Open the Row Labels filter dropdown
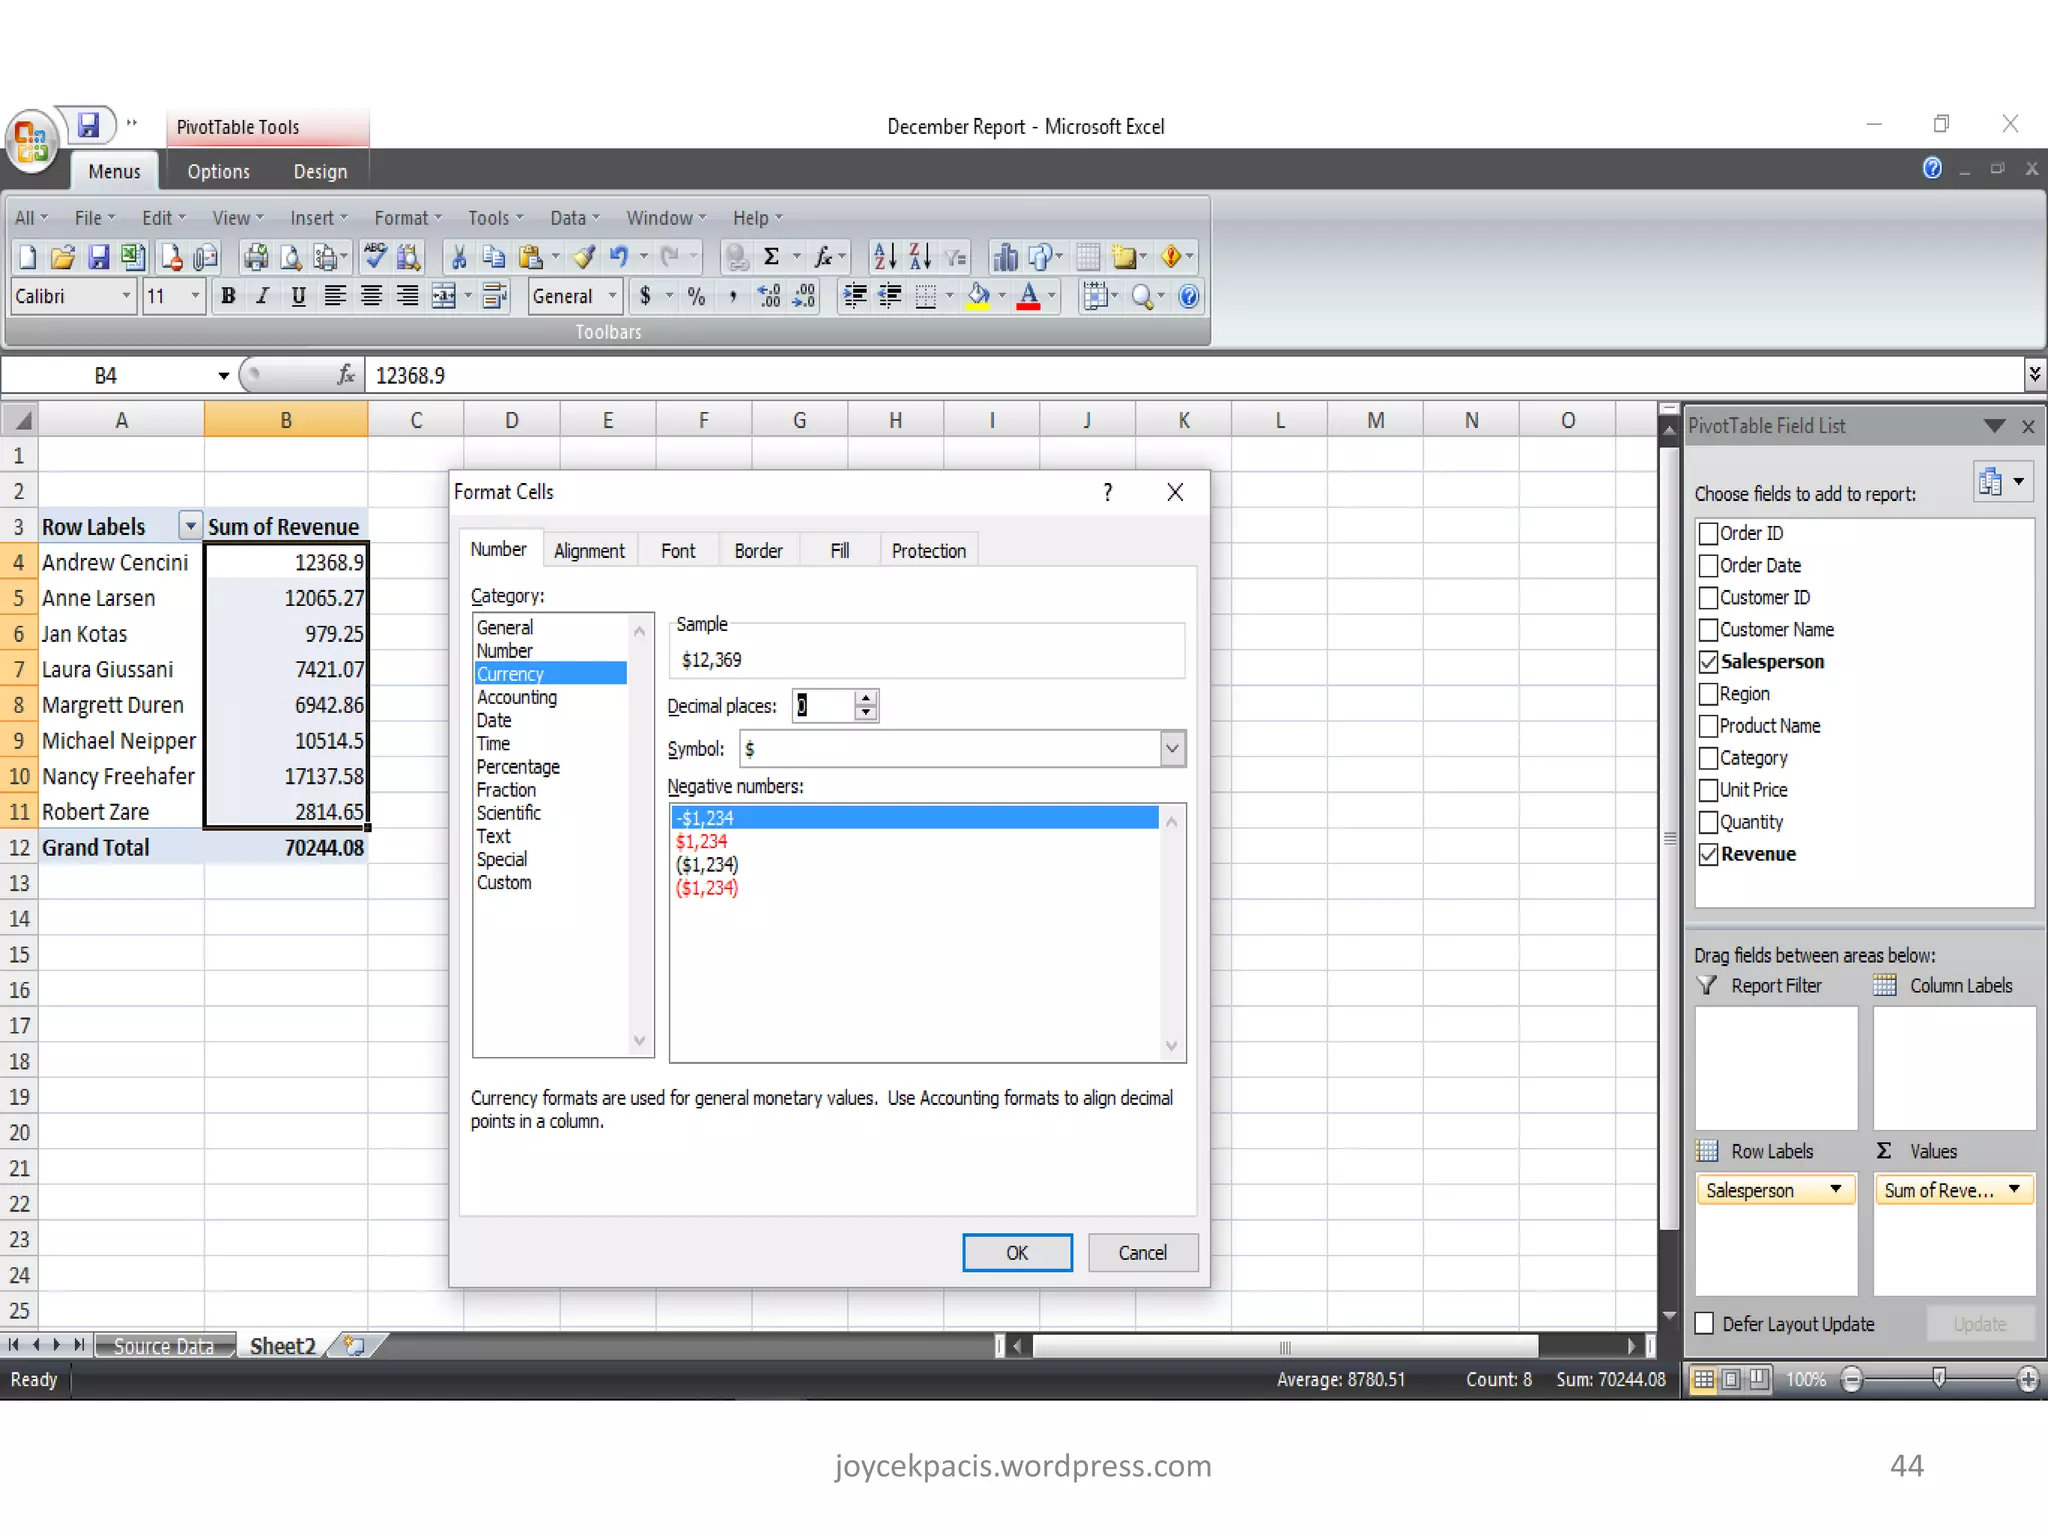This screenshot has height=1536, width=2048. 189,526
